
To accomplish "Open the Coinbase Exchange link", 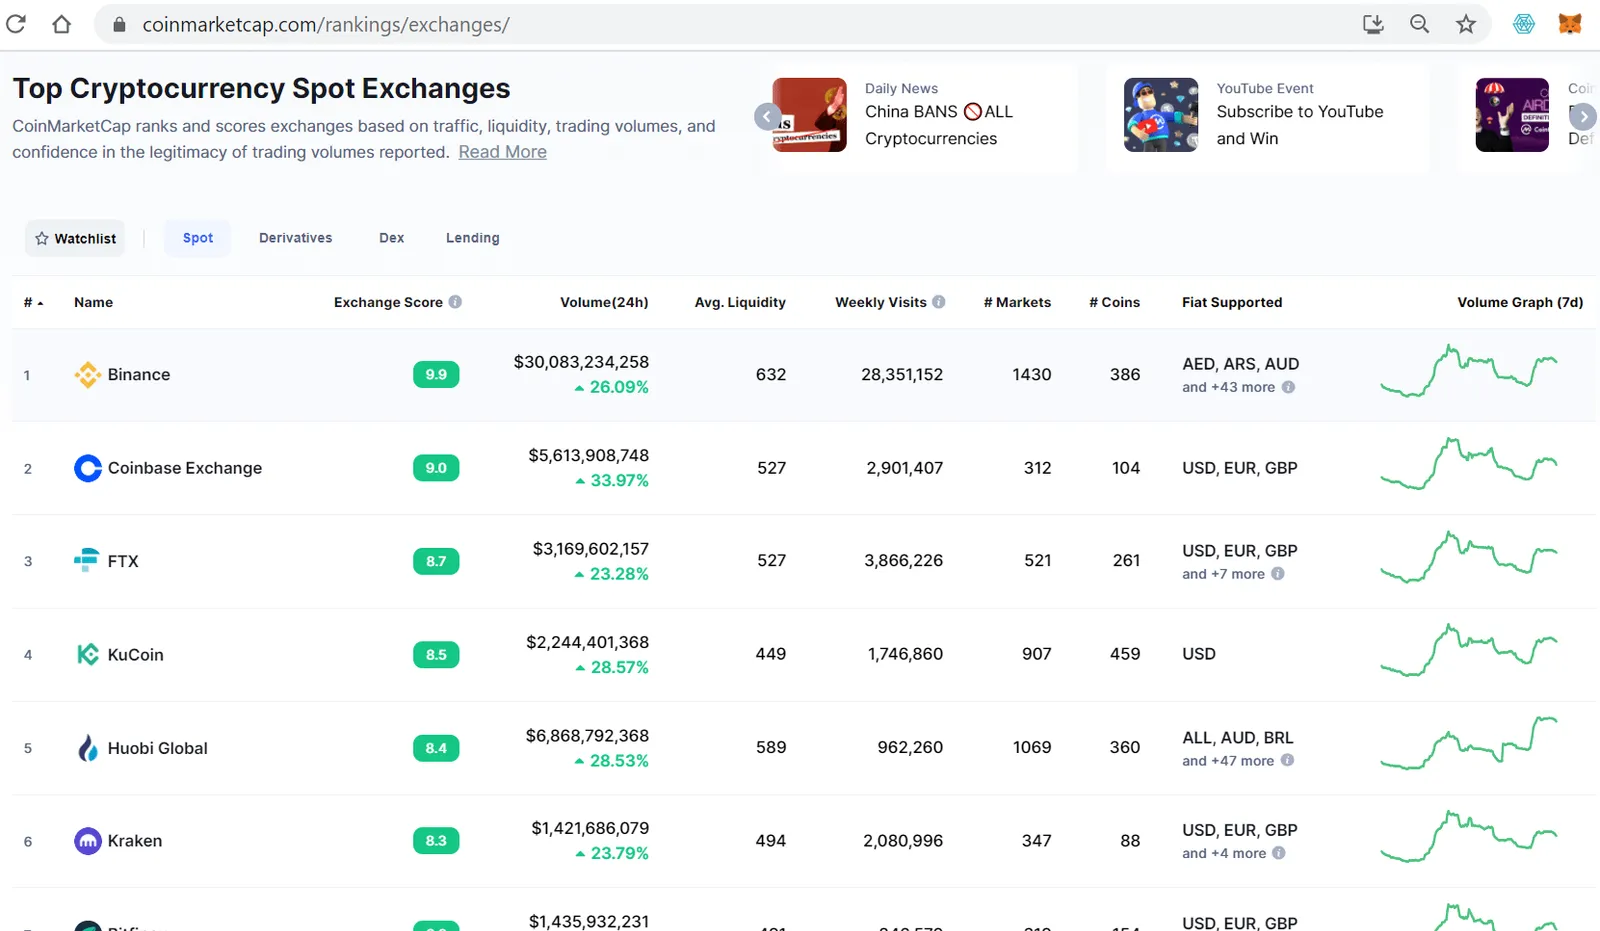I will tap(185, 468).
